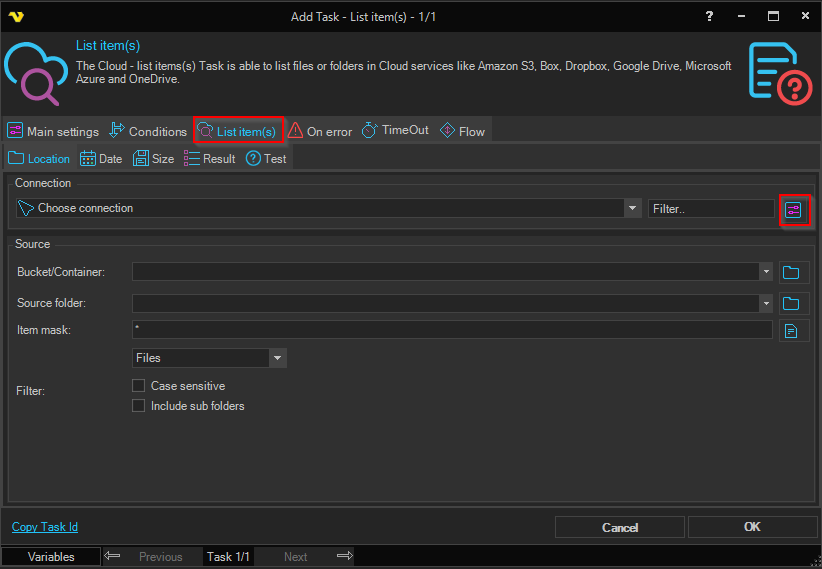822x569 pixels.
Task: Expand the Source folder dropdown
Action: tap(766, 303)
